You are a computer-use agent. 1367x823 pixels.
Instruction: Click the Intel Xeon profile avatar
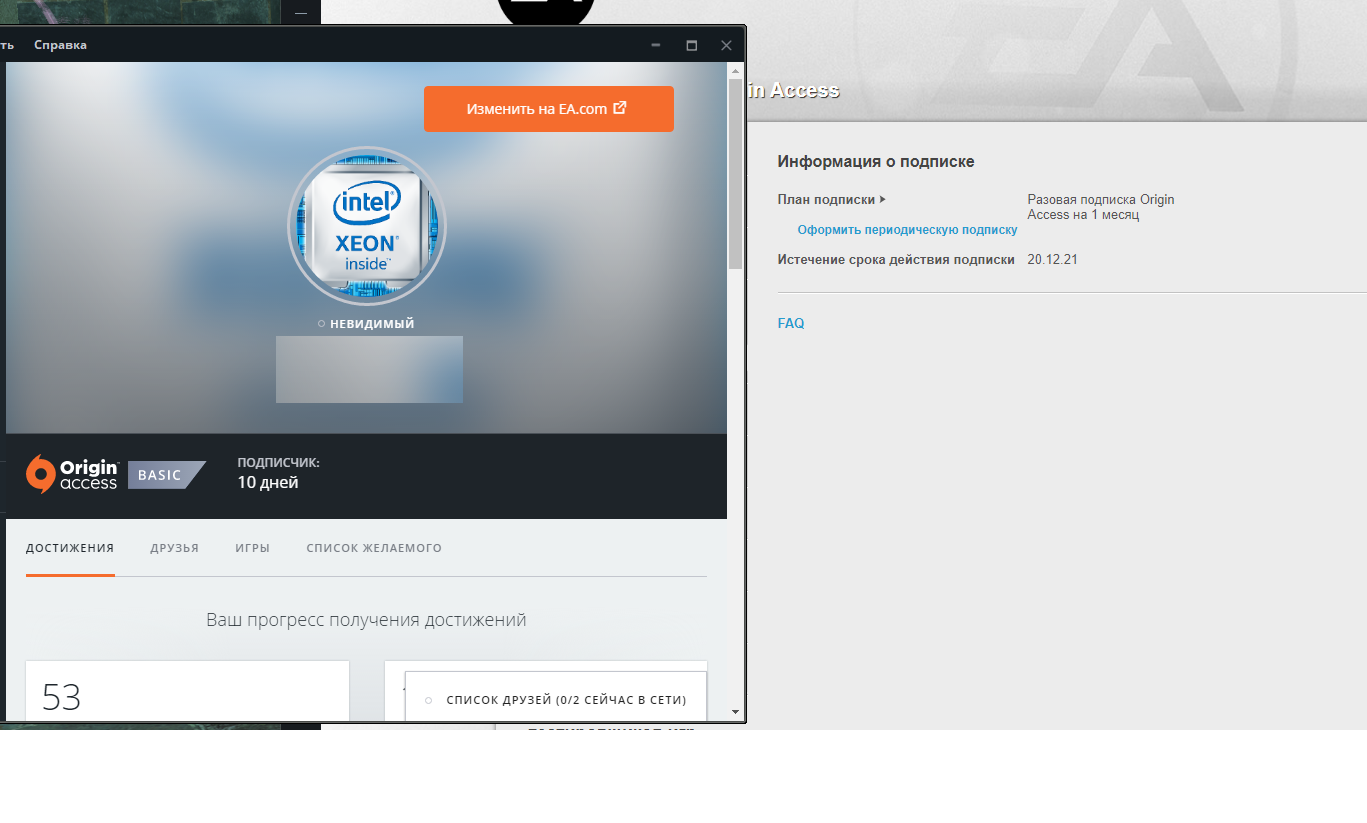pyautogui.click(x=367, y=226)
